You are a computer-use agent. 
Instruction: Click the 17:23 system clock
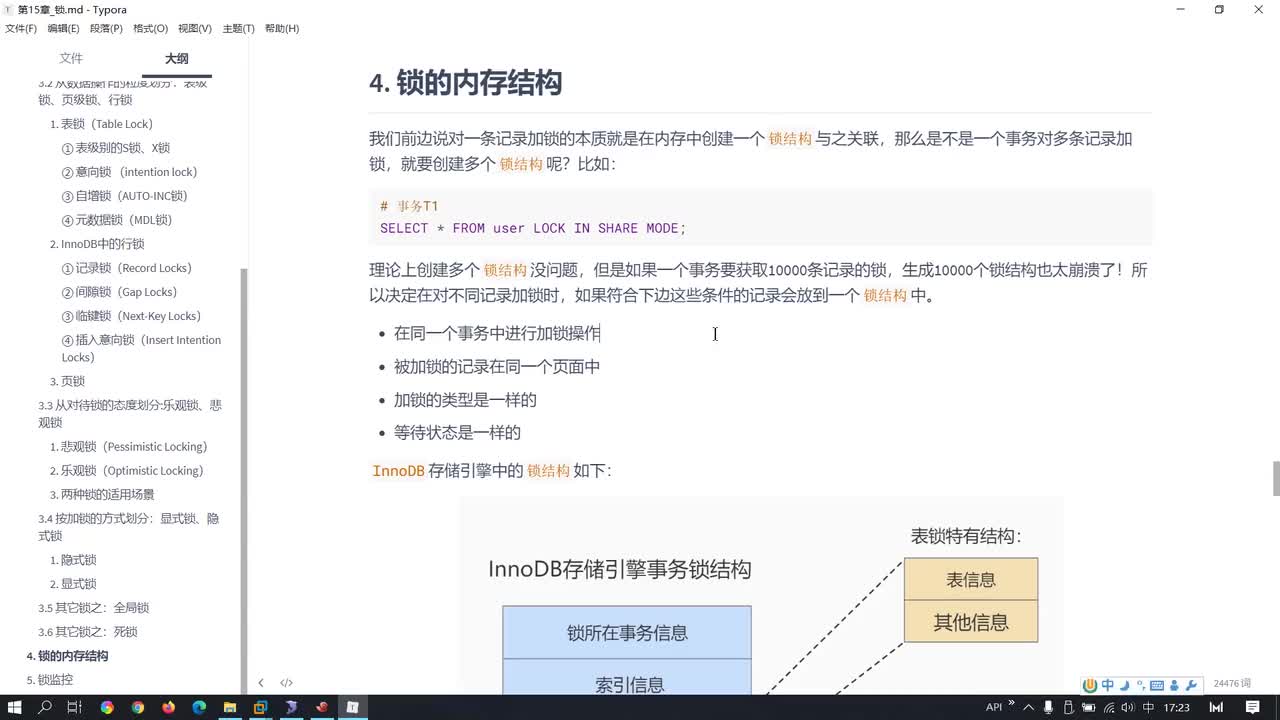pyautogui.click(x=1177, y=707)
